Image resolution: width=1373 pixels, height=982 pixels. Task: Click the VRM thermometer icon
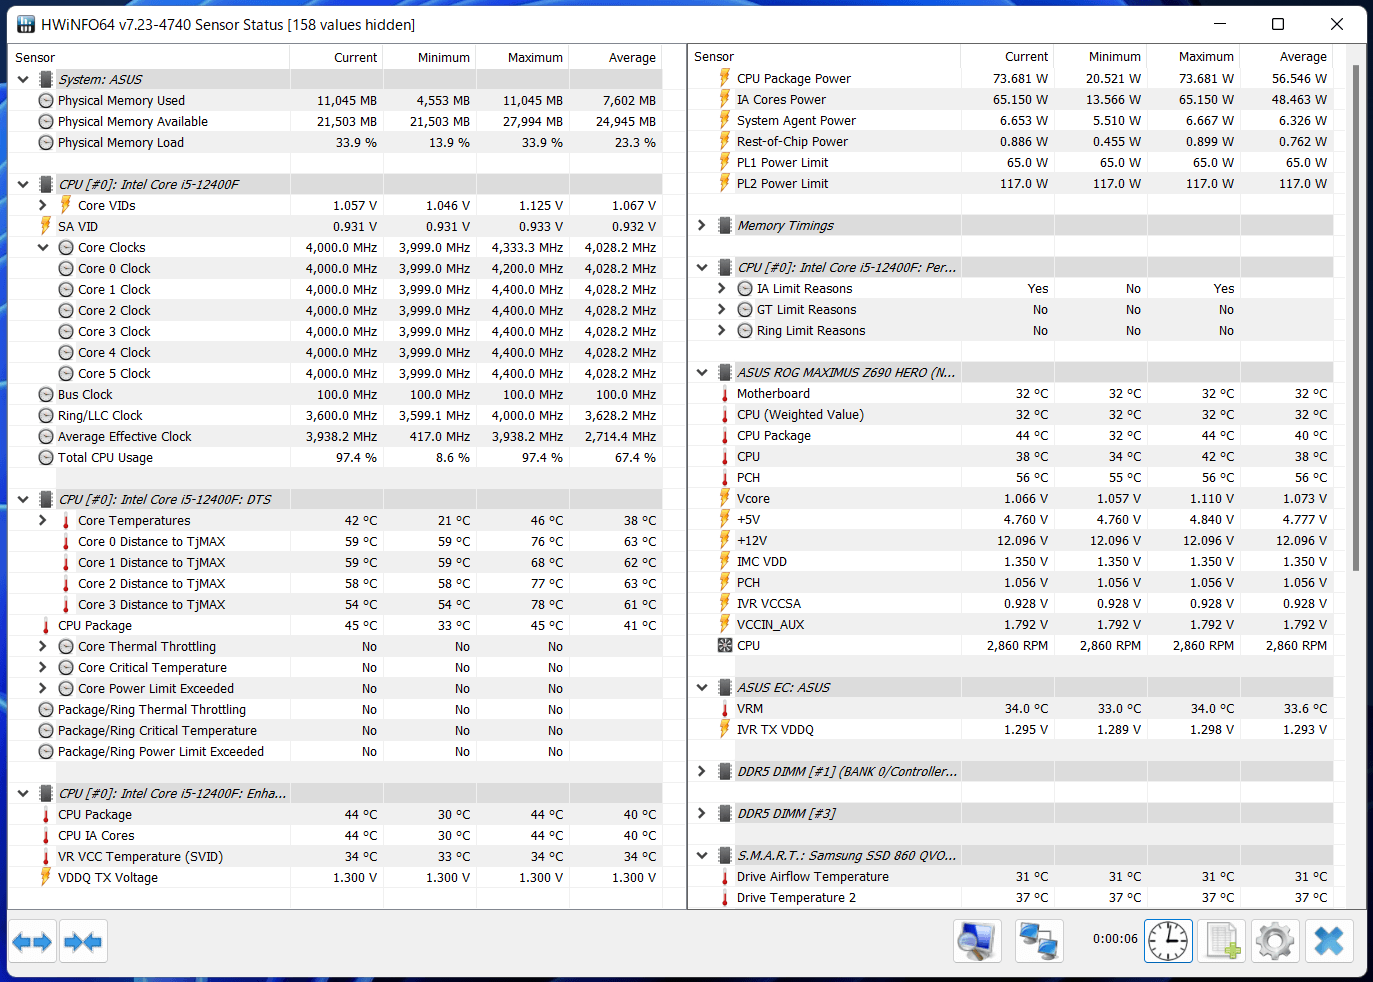click(x=725, y=709)
